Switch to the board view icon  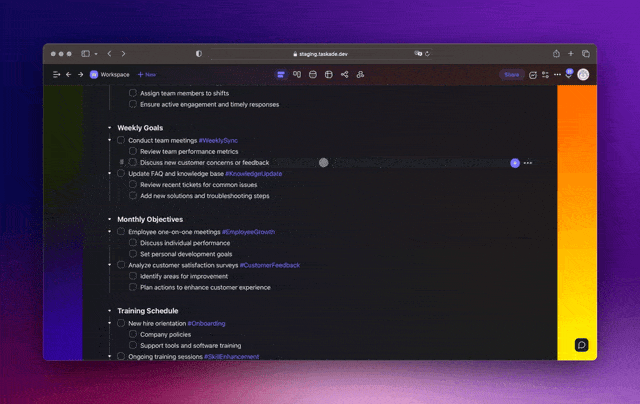pyautogui.click(x=297, y=74)
